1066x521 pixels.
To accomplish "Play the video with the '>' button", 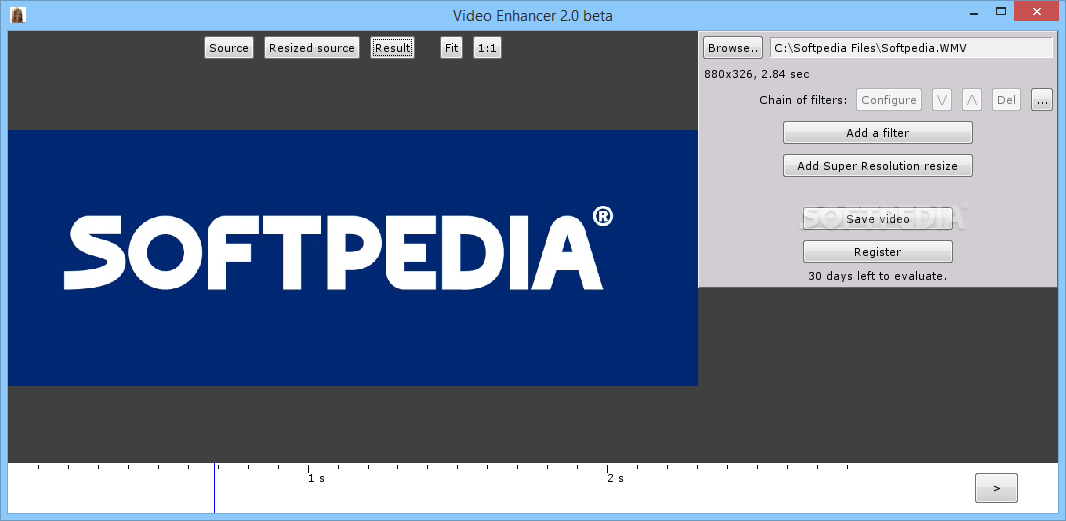I will (997, 488).
